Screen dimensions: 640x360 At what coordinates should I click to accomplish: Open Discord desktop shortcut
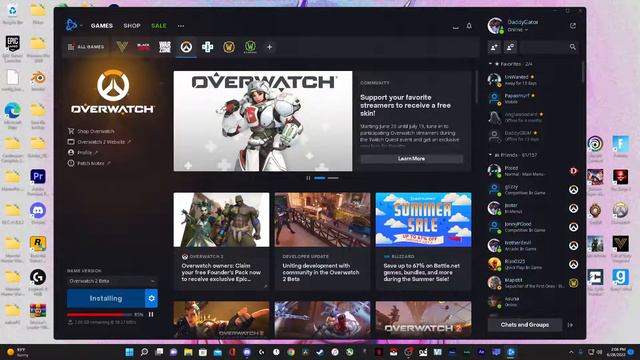[38, 213]
